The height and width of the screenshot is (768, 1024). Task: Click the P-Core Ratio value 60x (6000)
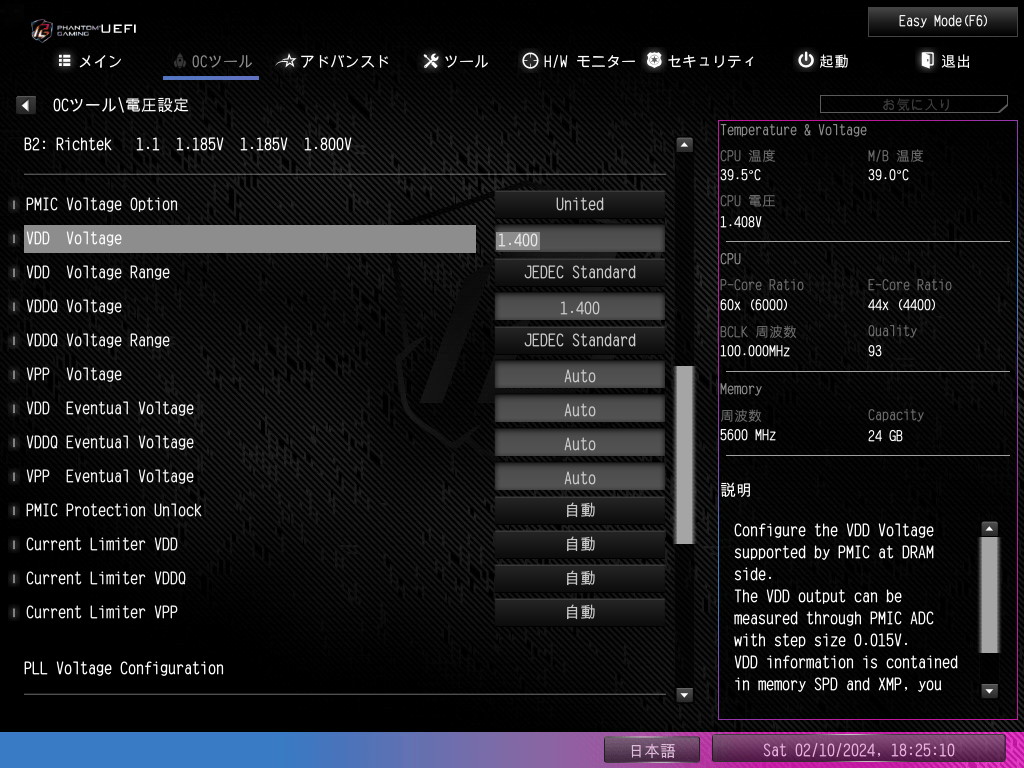click(754, 305)
